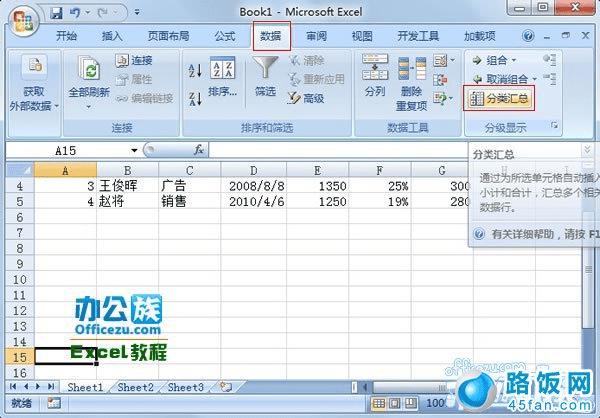Open the 视图 tab
Viewport: 600px width, 418px height.
click(362, 36)
